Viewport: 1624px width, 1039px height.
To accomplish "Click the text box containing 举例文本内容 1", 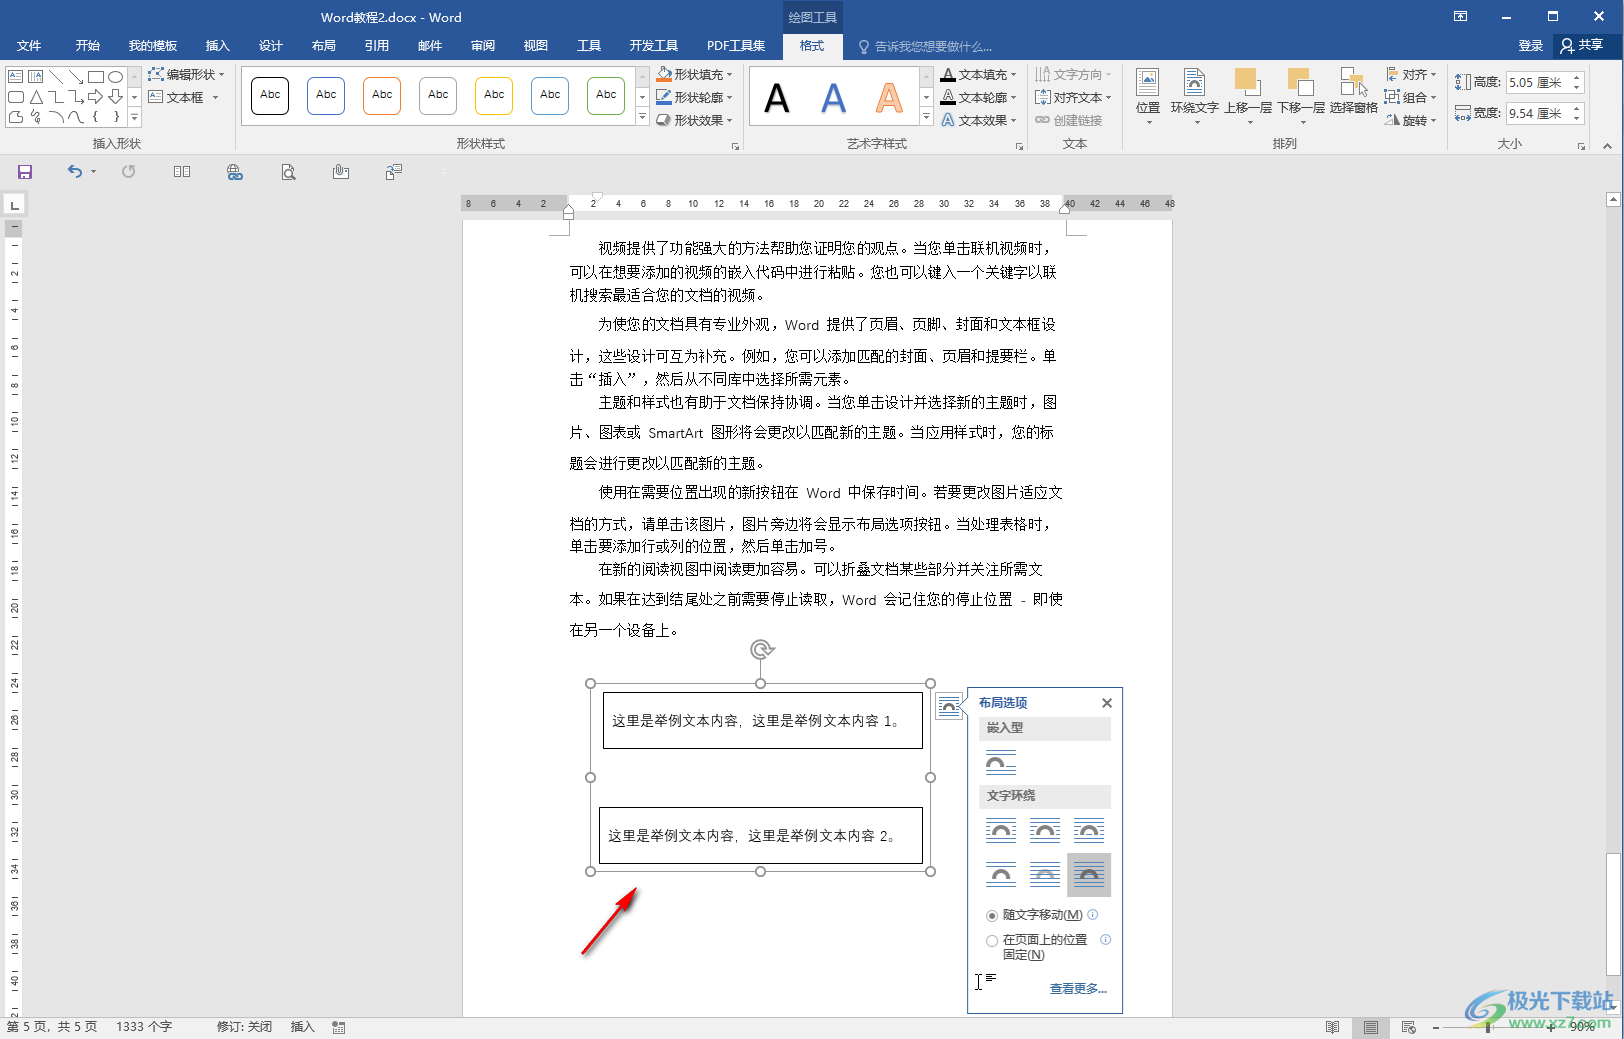I will click(x=762, y=720).
